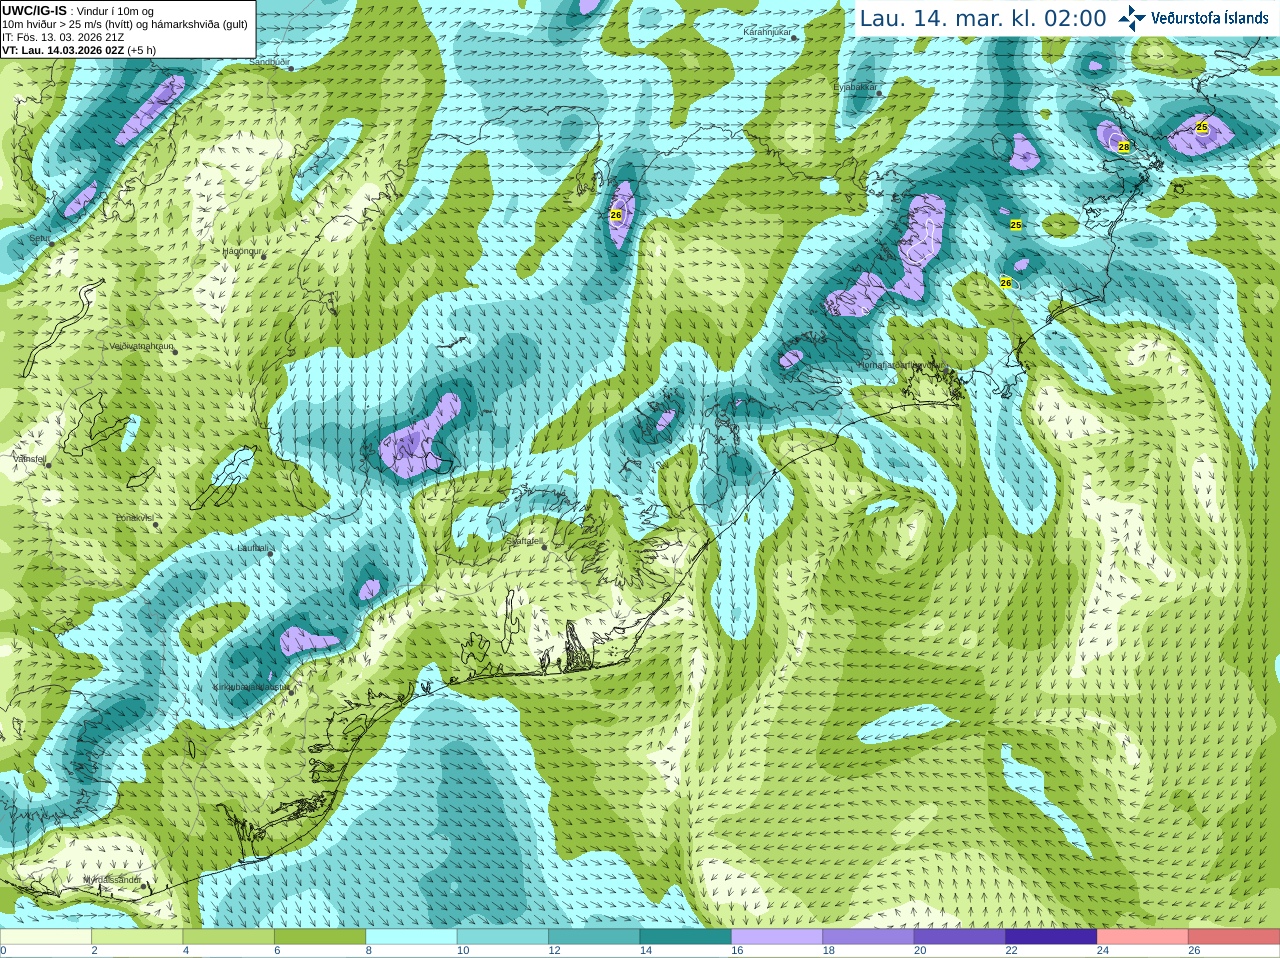Select the Setur station marker
The height and width of the screenshot is (958, 1280).
[x=52, y=243]
